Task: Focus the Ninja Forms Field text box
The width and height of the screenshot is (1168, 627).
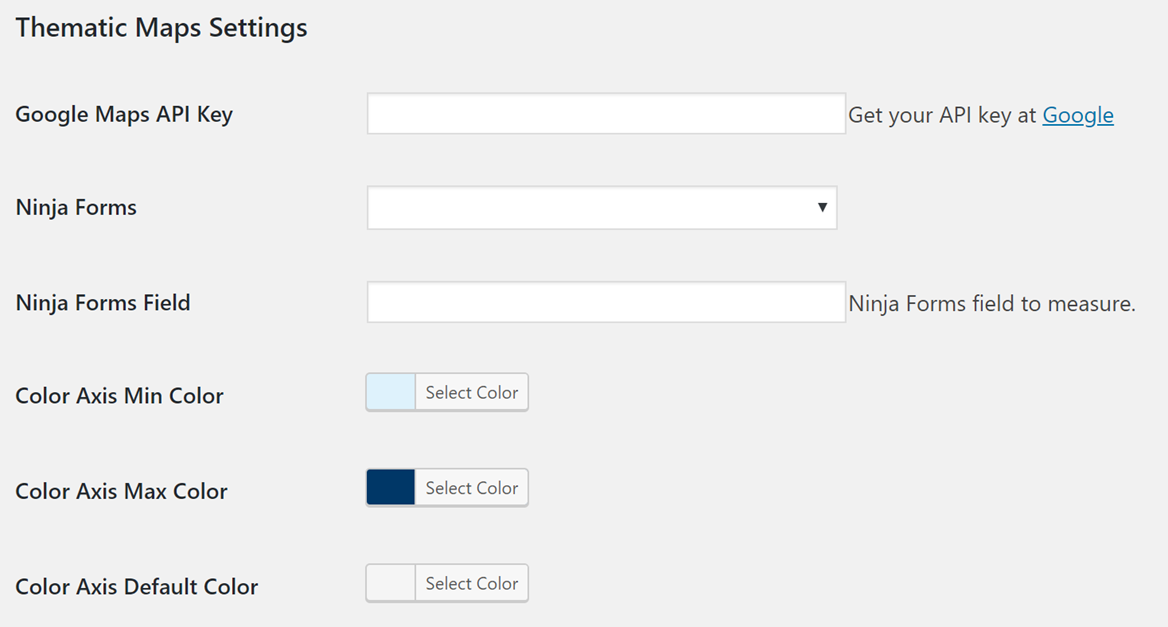Action: point(606,302)
